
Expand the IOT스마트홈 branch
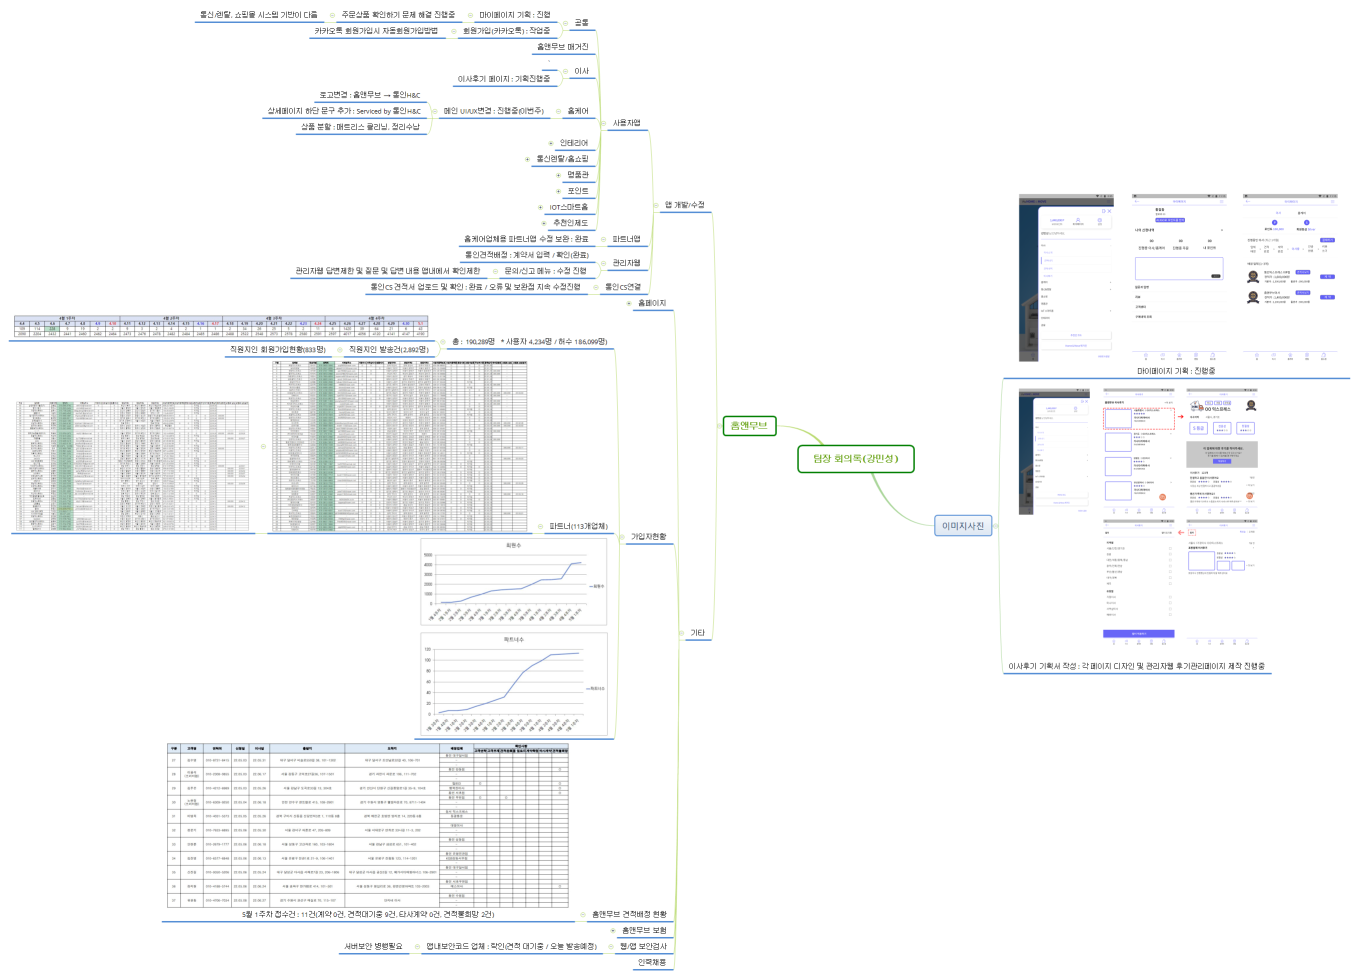coord(540,207)
